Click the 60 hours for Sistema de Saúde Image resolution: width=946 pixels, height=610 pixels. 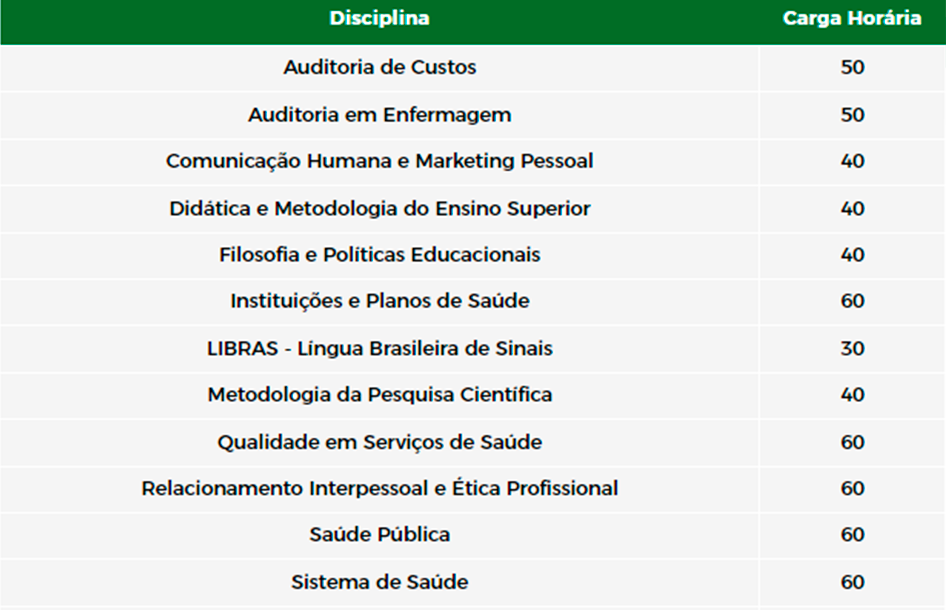click(852, 582)
